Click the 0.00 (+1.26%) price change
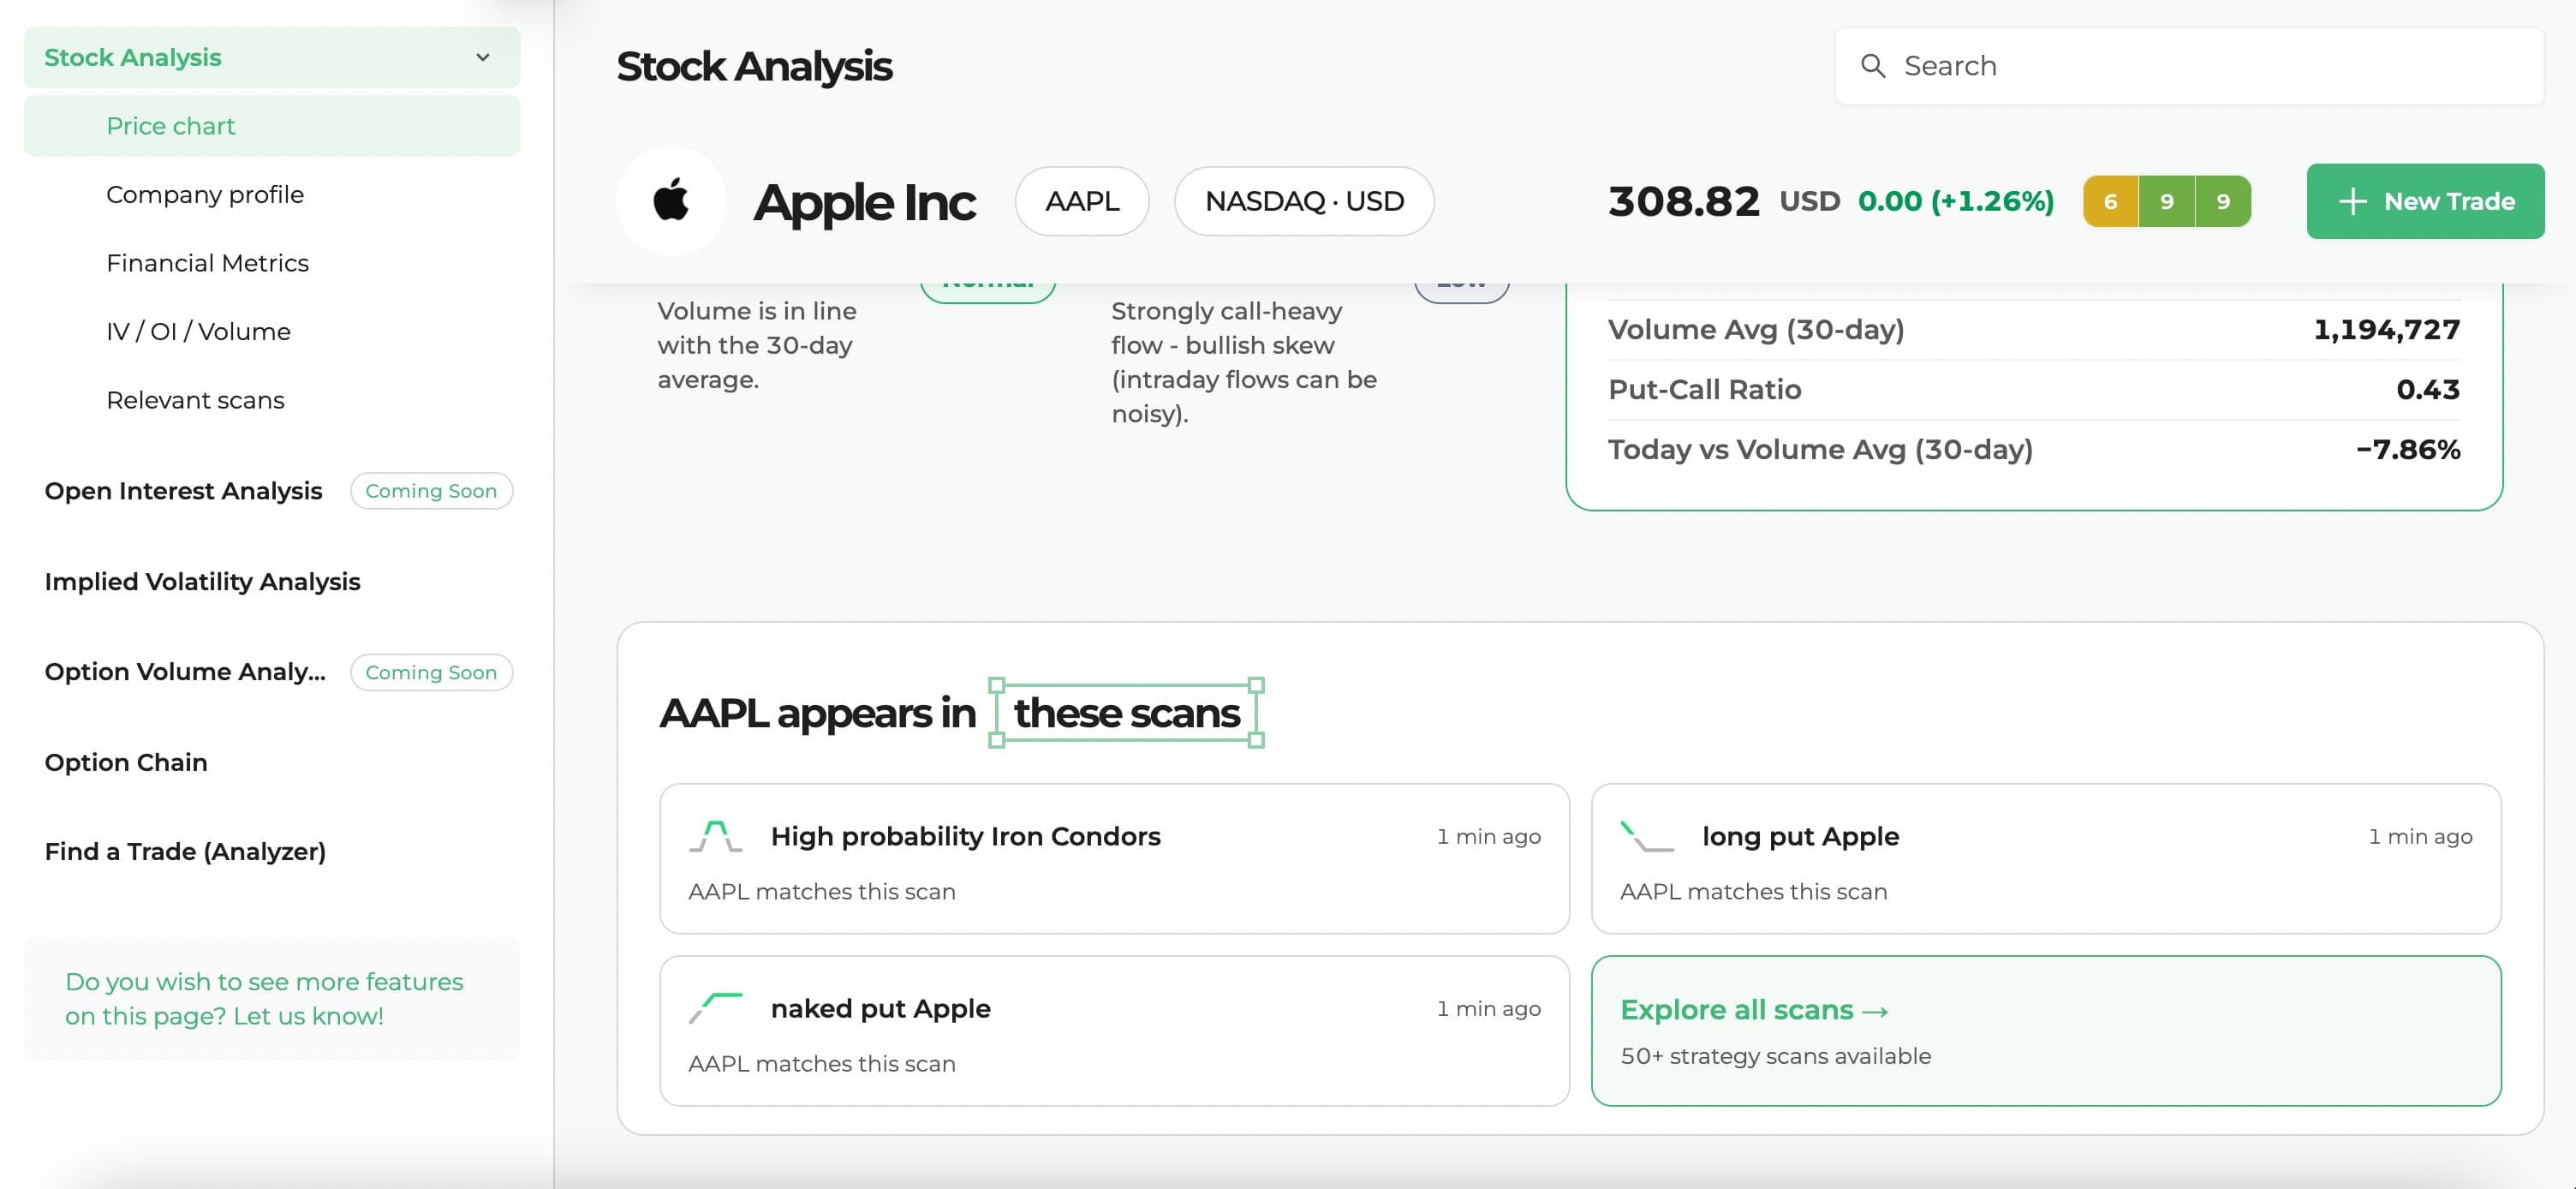 pyautogui.click(x=1955, y=201)
